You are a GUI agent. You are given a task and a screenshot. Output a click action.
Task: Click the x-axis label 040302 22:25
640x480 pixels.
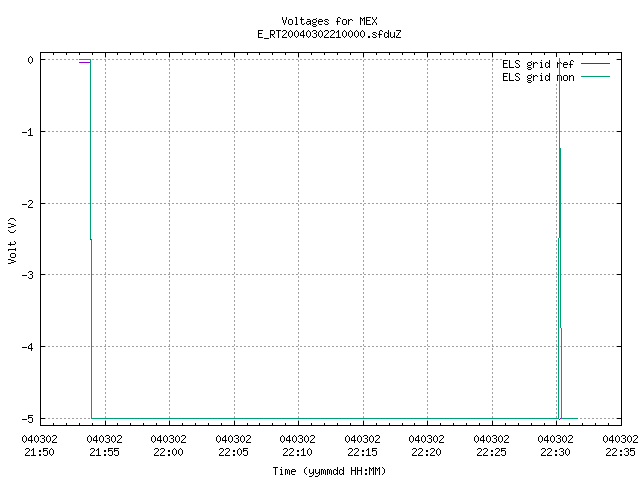[491, 446]
